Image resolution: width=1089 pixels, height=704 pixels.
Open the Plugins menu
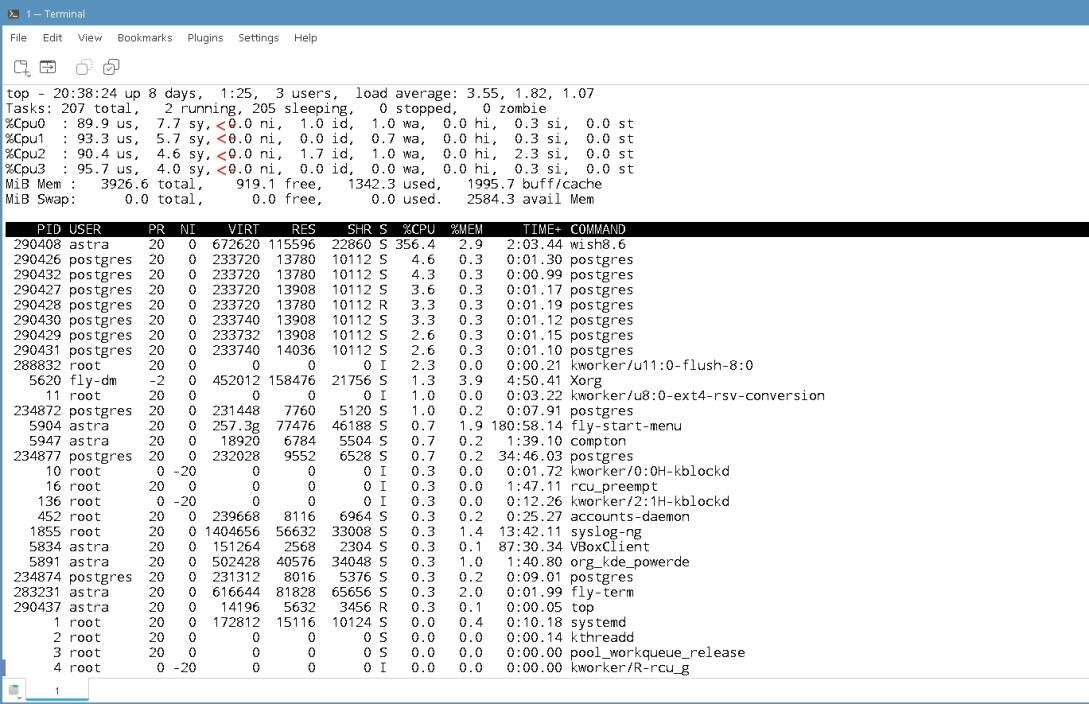(x=205, y=38)
